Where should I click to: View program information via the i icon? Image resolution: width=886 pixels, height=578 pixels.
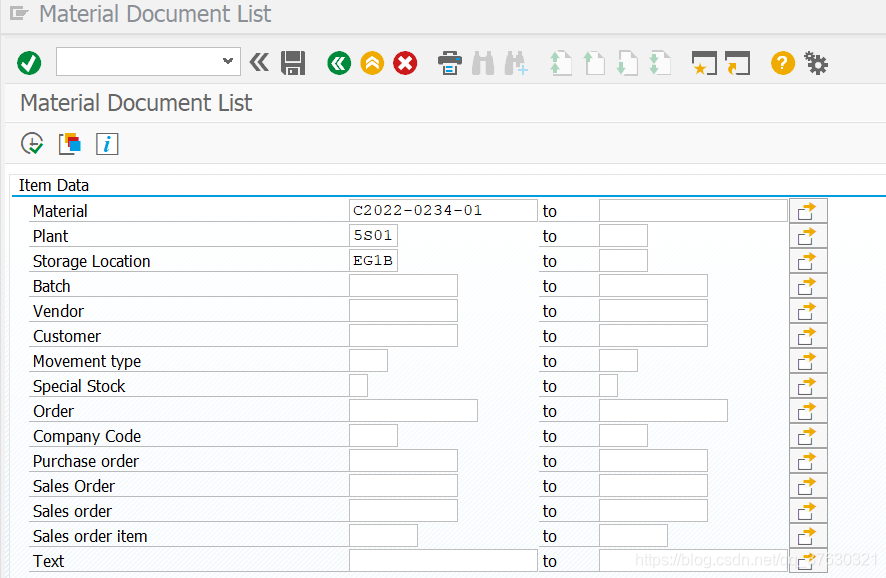coord(107,143)
